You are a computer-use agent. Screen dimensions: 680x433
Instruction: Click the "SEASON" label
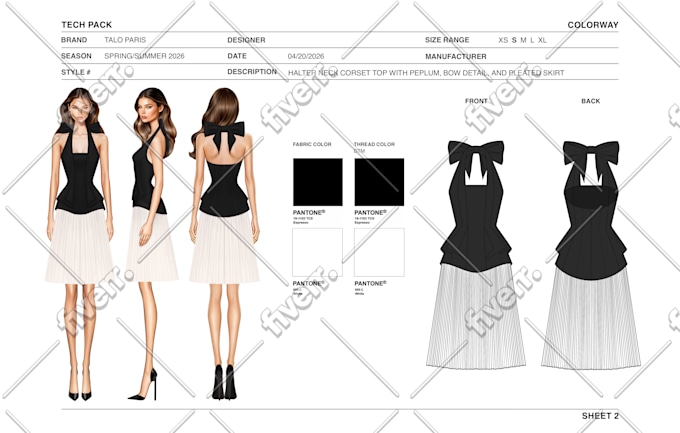[x=76, y=56]
